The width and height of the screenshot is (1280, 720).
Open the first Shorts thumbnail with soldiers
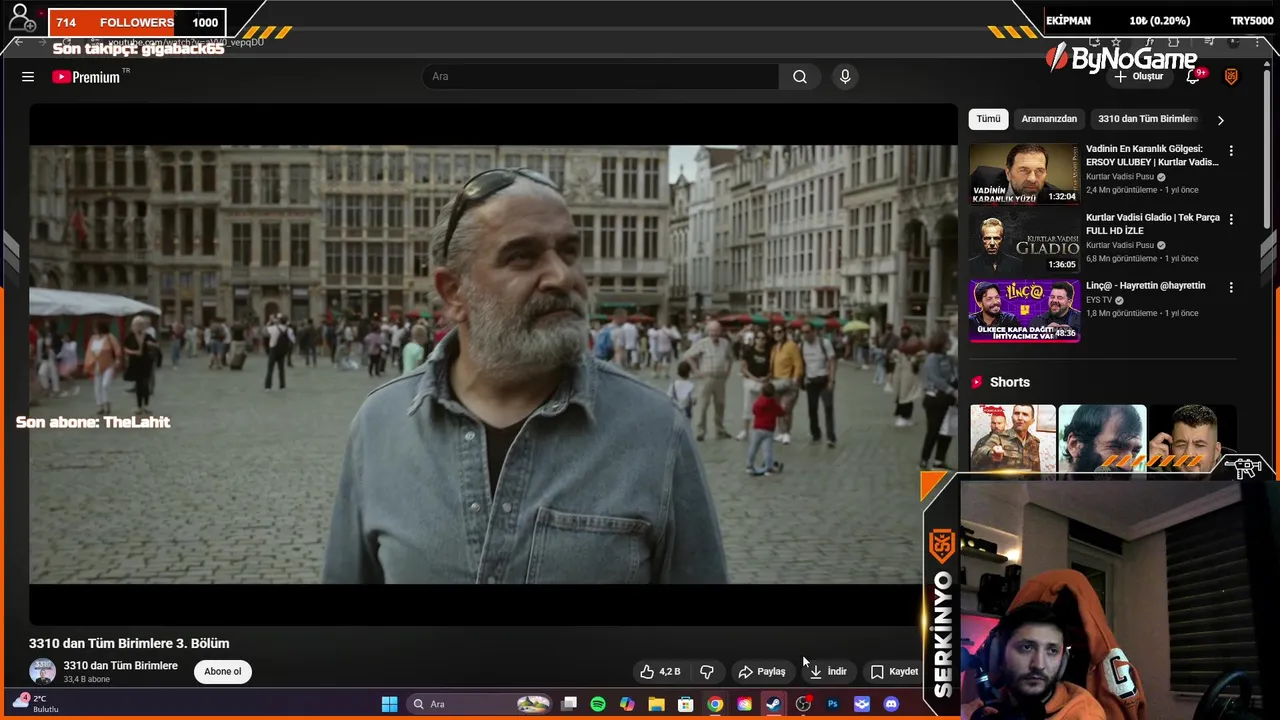point(1013,438)
